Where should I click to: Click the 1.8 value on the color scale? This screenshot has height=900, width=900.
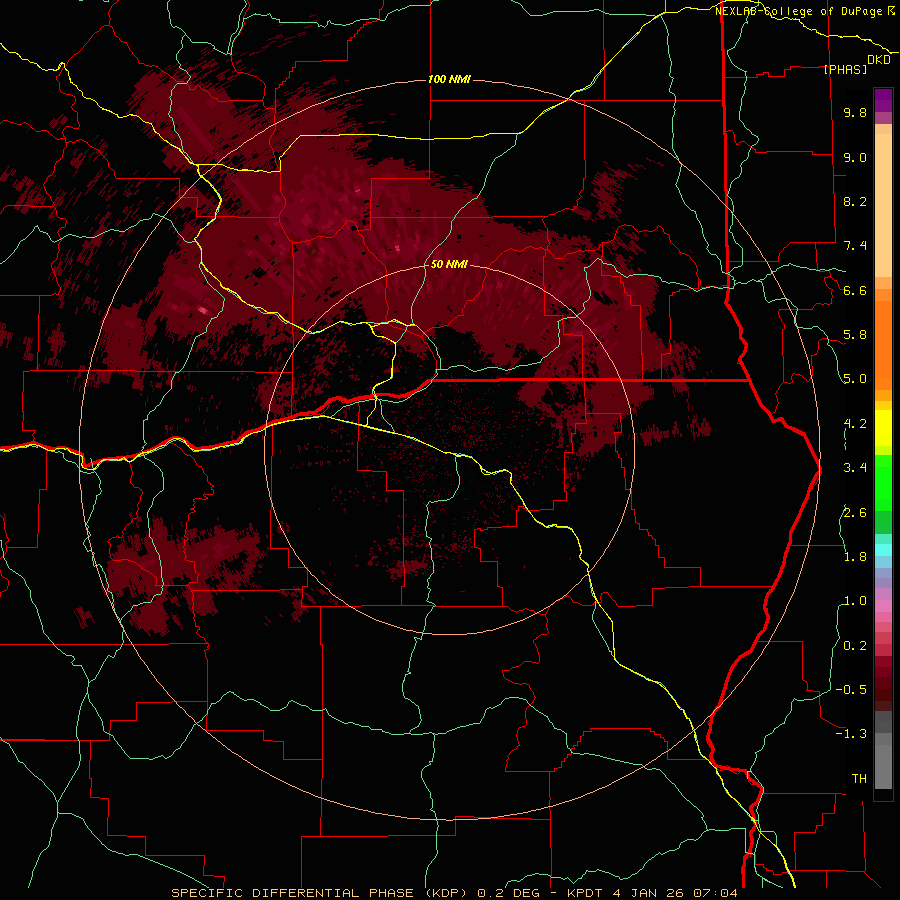pyautogui.click(x=855, y=557)
